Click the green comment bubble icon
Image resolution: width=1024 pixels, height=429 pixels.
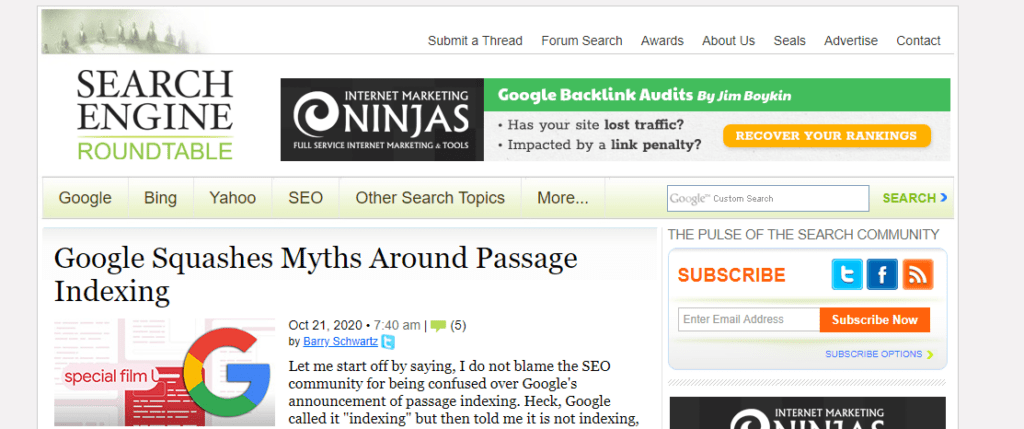click(438, 326)
